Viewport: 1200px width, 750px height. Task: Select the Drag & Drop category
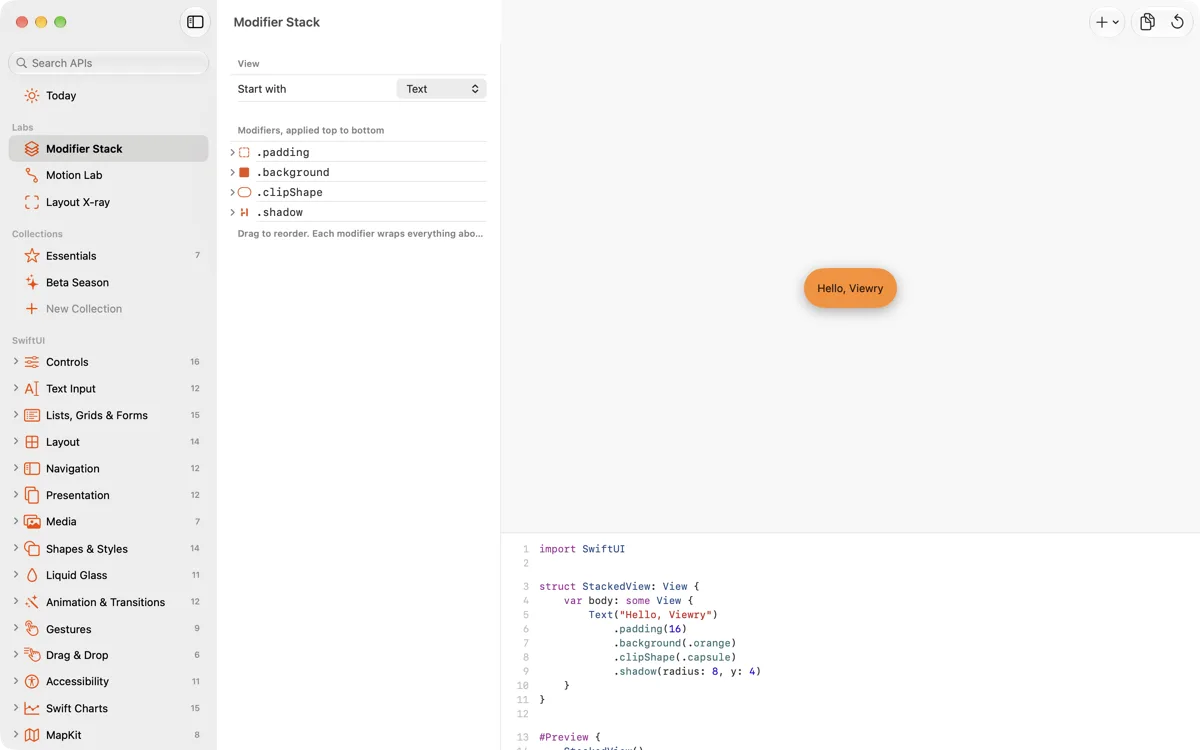coord(109,655)
